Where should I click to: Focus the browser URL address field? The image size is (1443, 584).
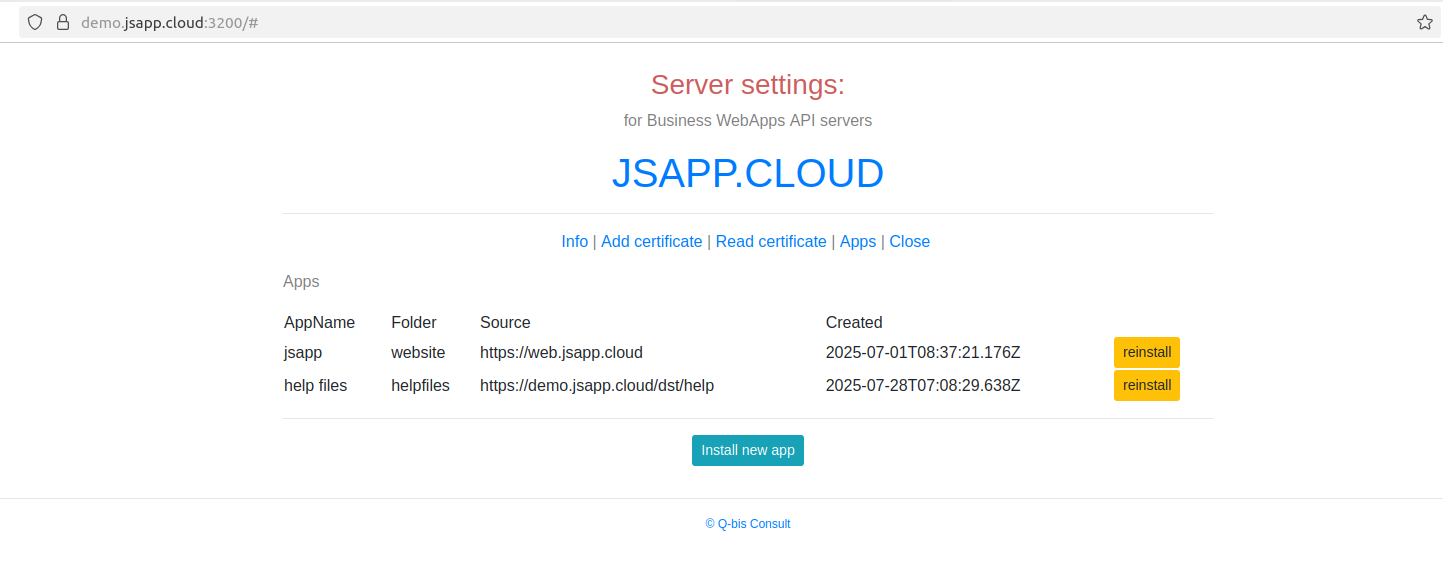pos(700,22)
